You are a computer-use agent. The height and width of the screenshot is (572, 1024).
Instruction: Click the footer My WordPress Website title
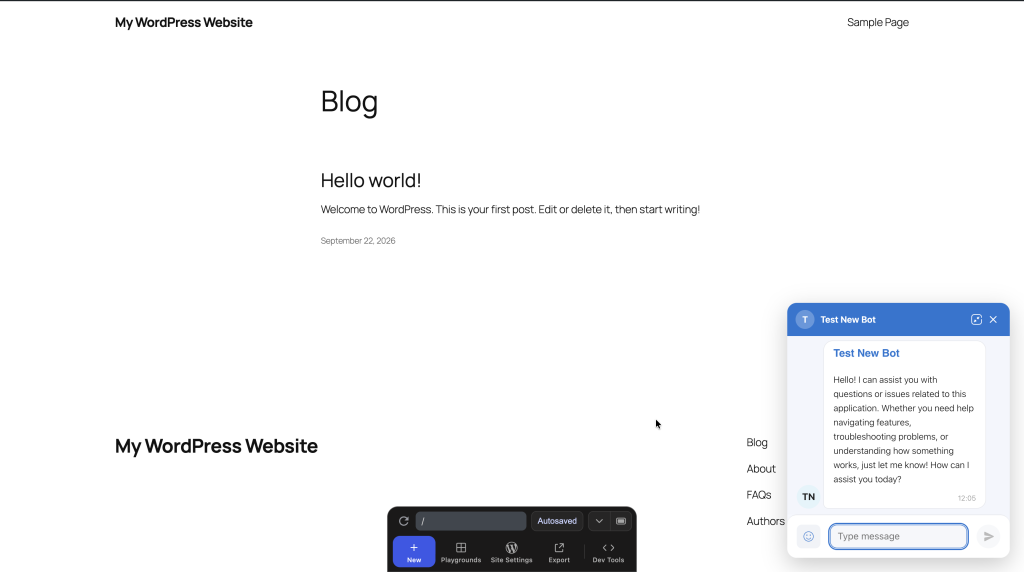216,446
